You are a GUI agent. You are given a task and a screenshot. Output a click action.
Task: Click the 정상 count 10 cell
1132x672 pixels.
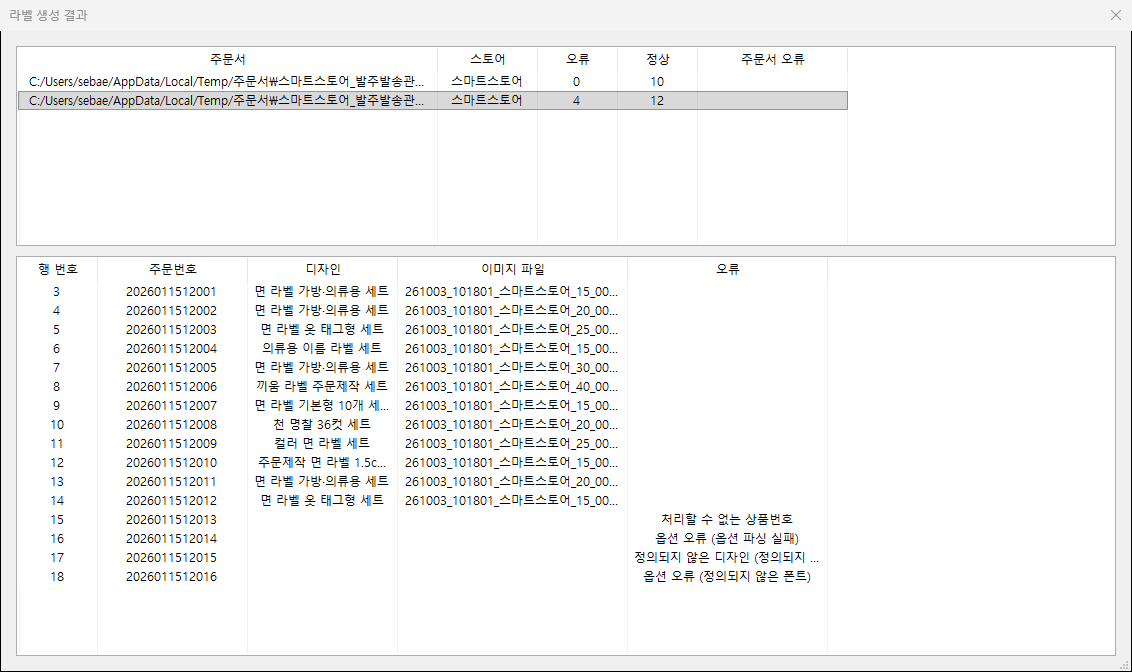click(657, 82)
